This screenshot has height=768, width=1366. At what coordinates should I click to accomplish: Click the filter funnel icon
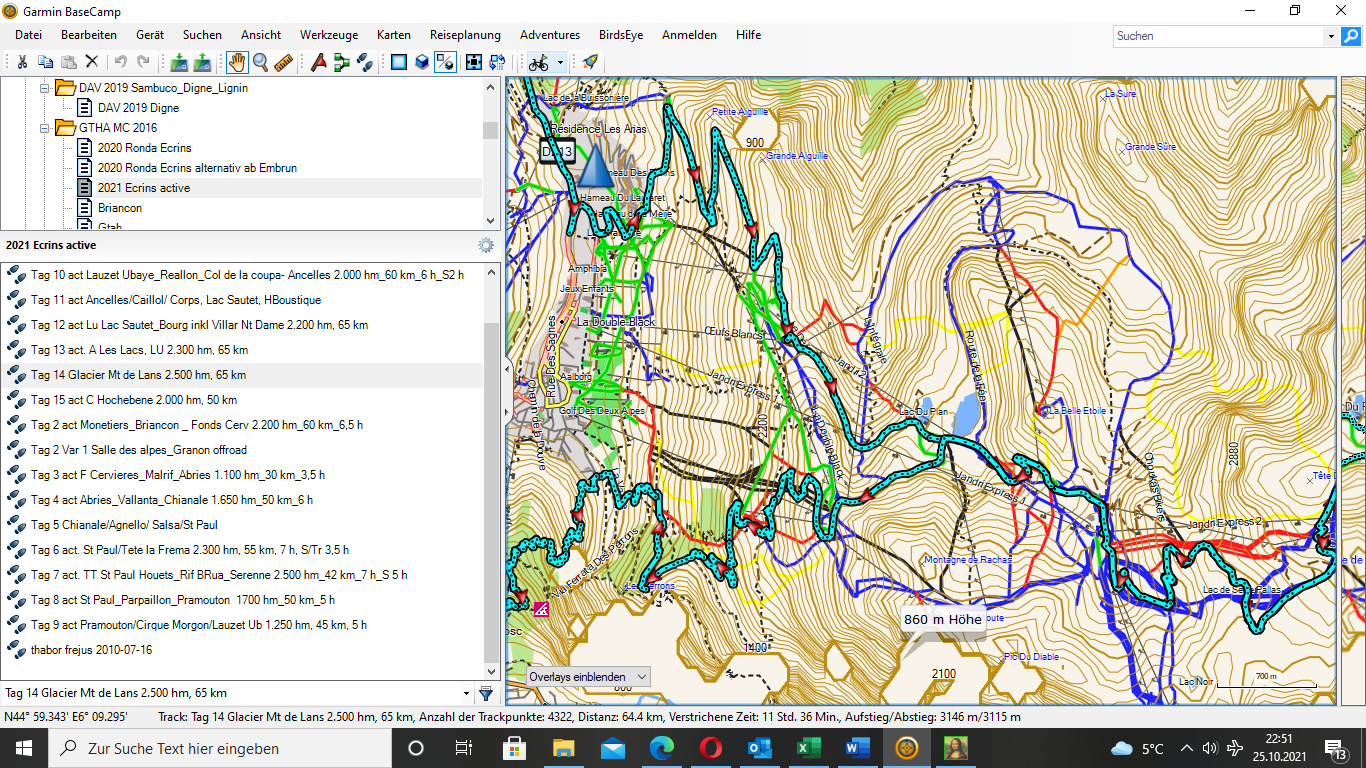(486, 693)
